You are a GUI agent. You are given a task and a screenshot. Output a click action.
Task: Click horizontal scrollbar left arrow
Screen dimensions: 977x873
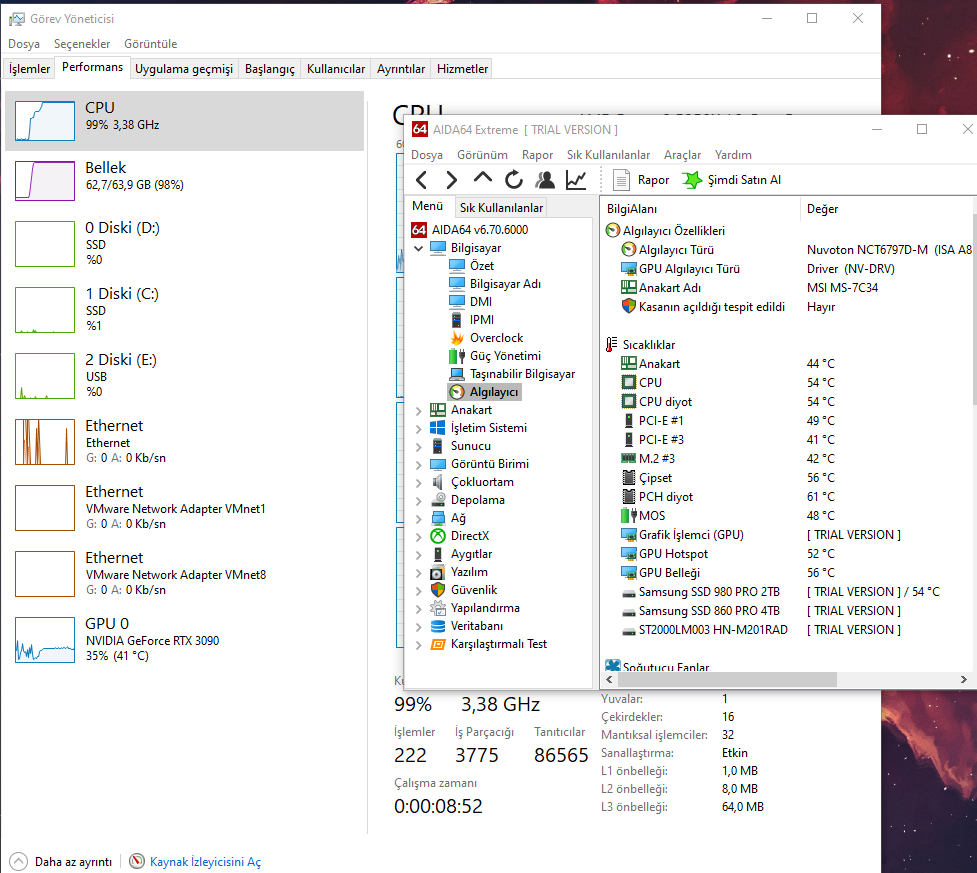coord(609,679)
